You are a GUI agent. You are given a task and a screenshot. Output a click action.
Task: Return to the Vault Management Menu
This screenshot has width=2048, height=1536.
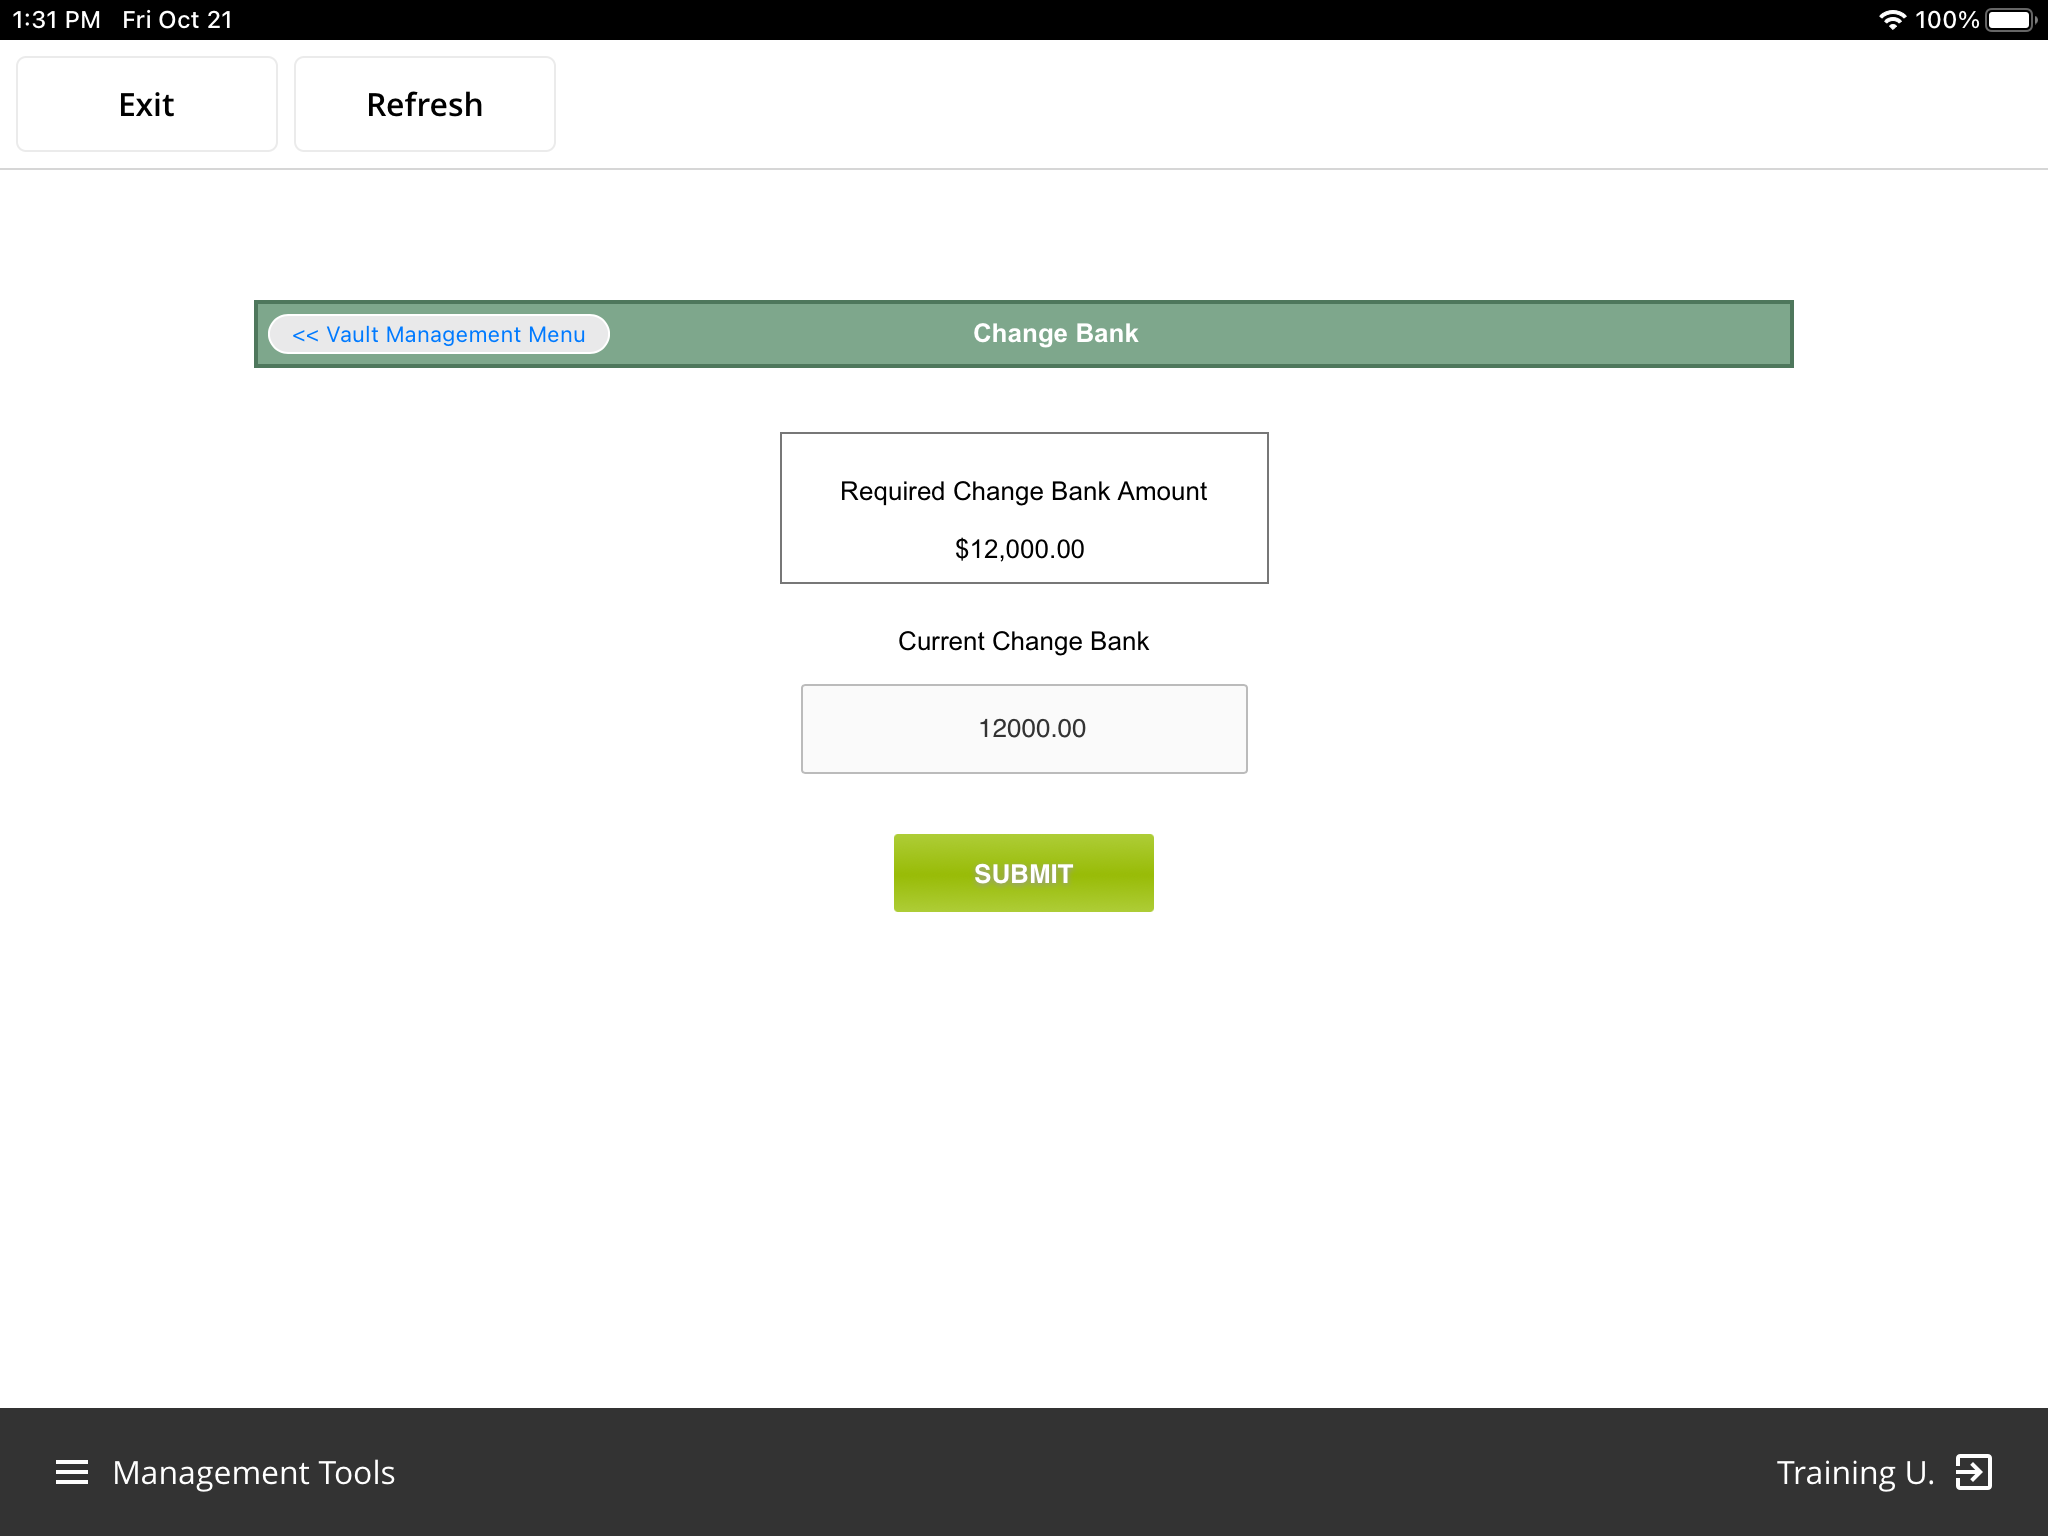pyautogui.click(x=438, y=334)
